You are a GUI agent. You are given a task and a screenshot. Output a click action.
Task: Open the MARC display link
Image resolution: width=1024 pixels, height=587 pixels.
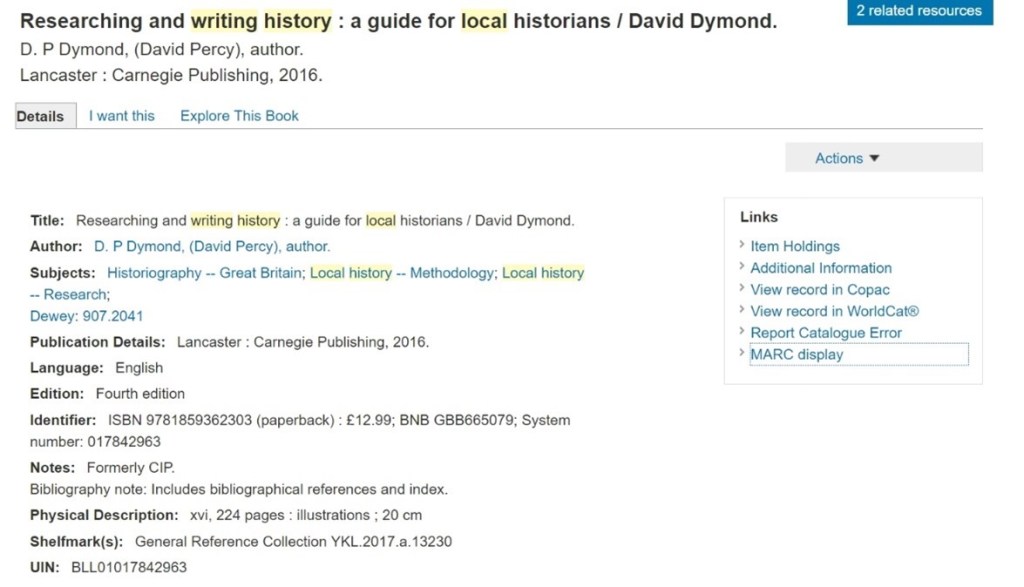tap(797, 354)
